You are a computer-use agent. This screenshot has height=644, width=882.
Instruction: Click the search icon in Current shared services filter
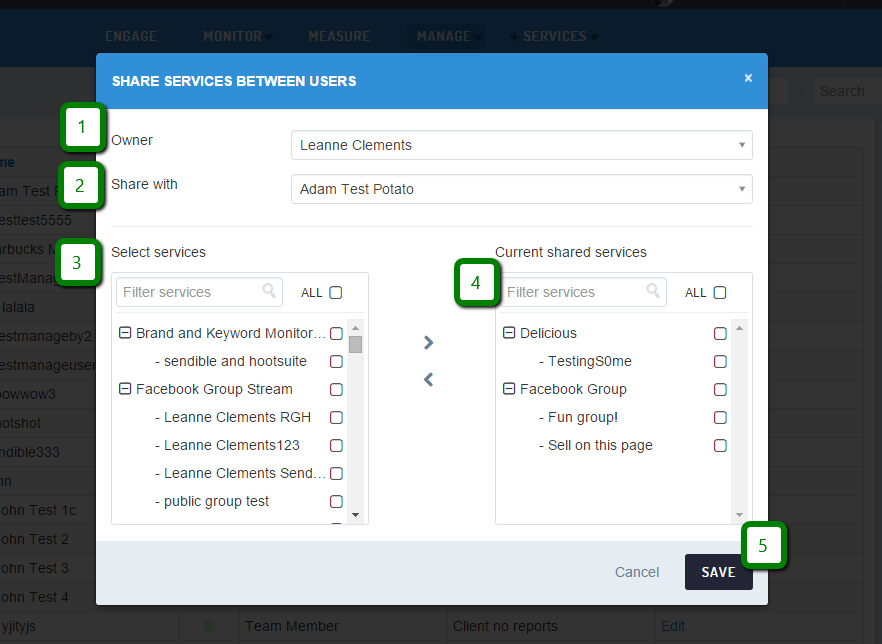(652, 290)
